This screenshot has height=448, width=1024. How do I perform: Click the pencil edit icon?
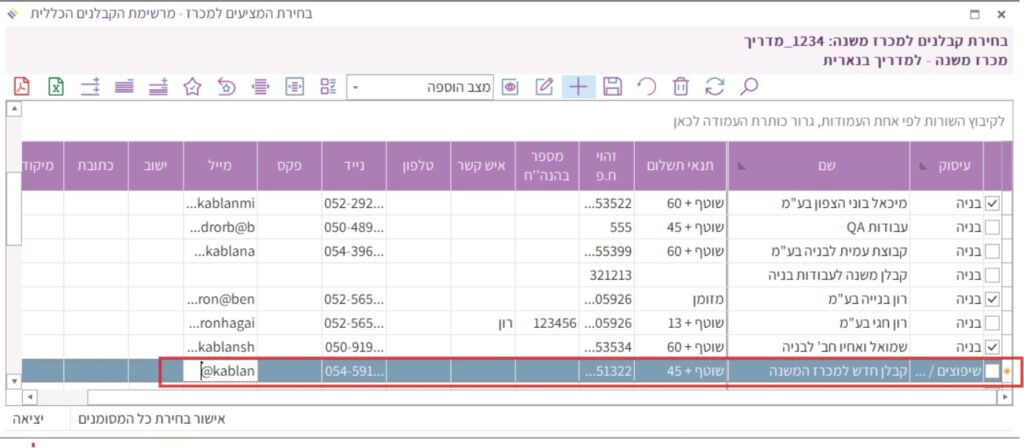click(x=544, y=86)
